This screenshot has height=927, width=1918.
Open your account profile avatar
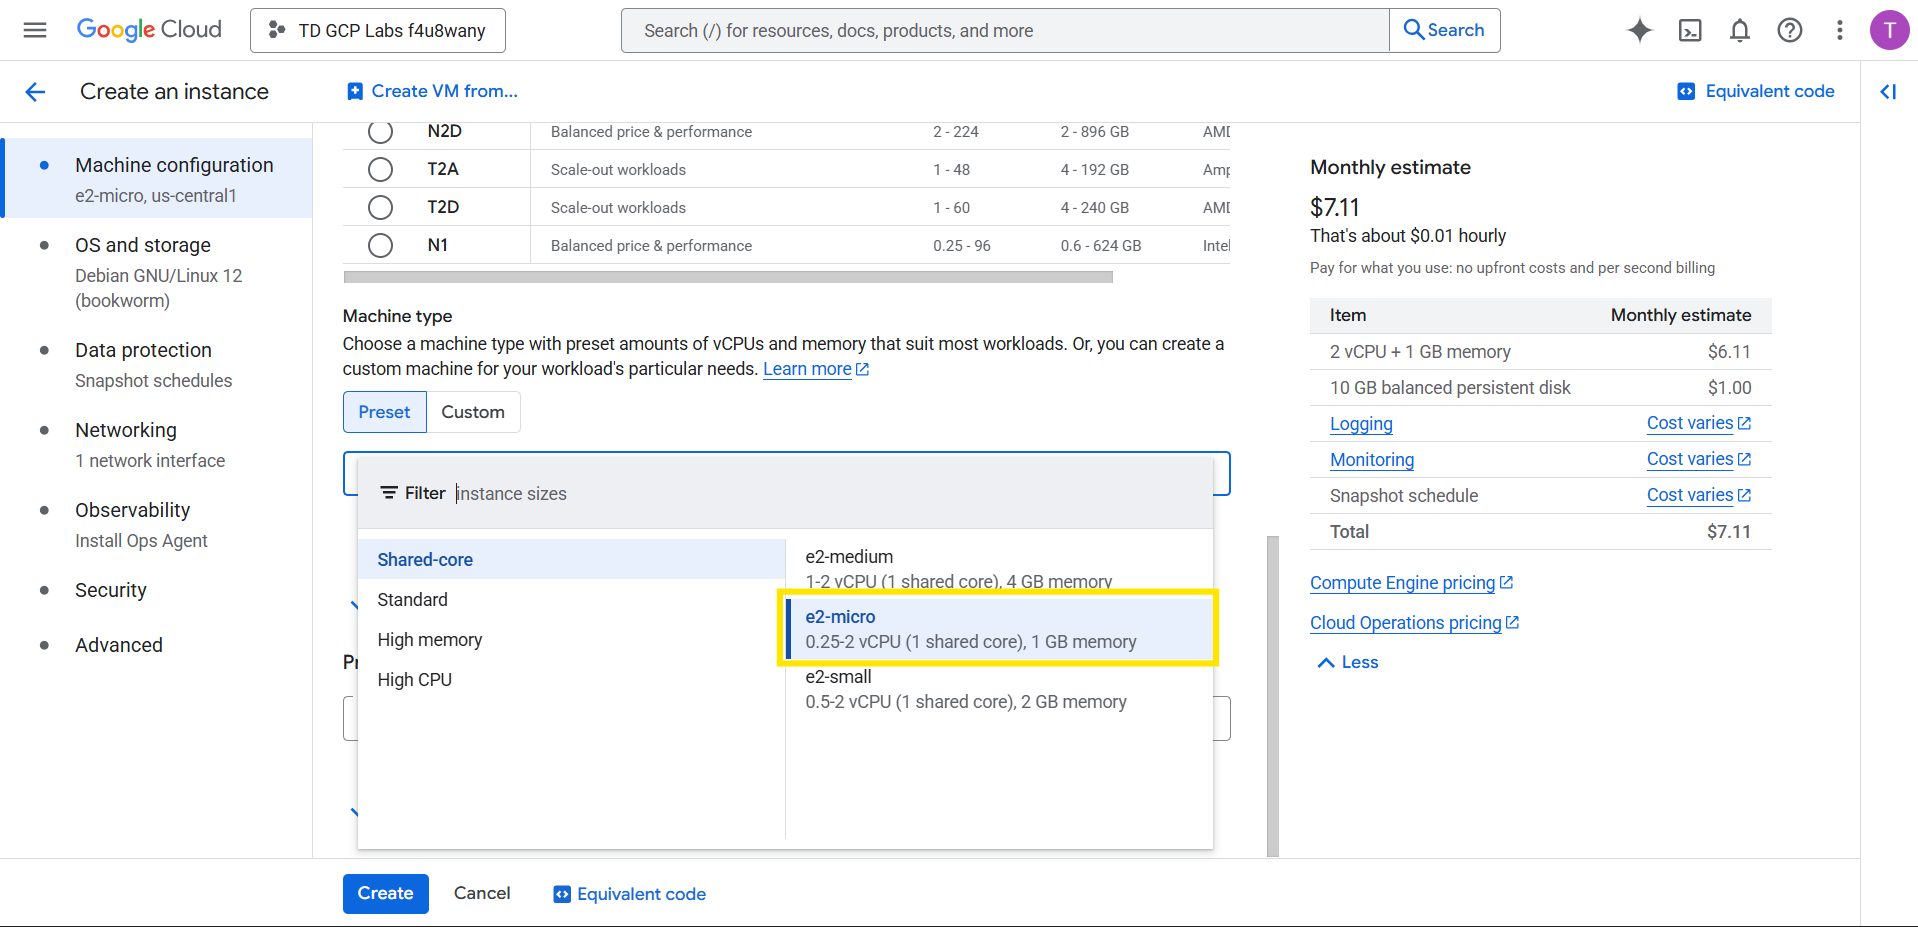point(1889,29)
